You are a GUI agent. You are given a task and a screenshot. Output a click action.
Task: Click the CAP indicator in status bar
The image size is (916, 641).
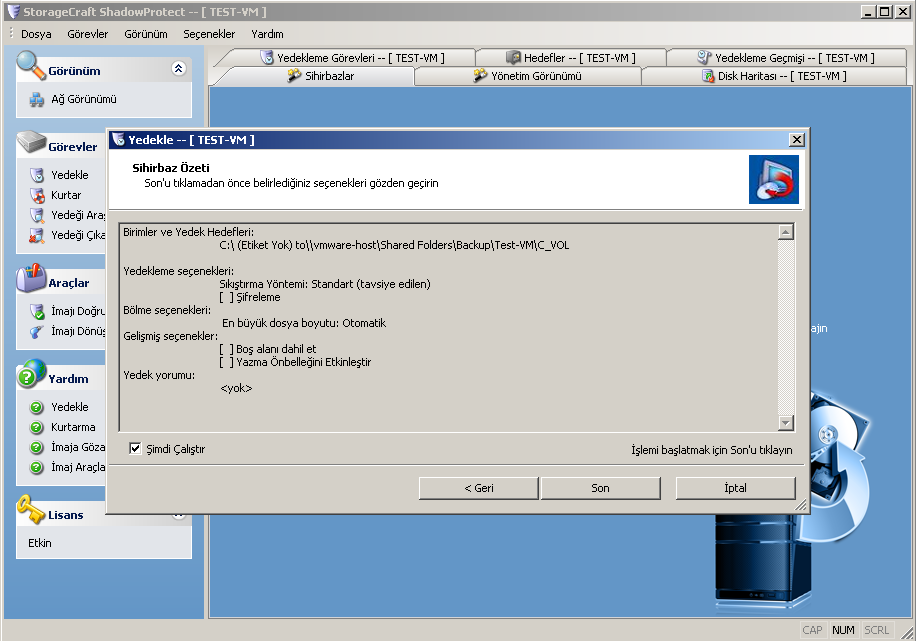point(812,630)
